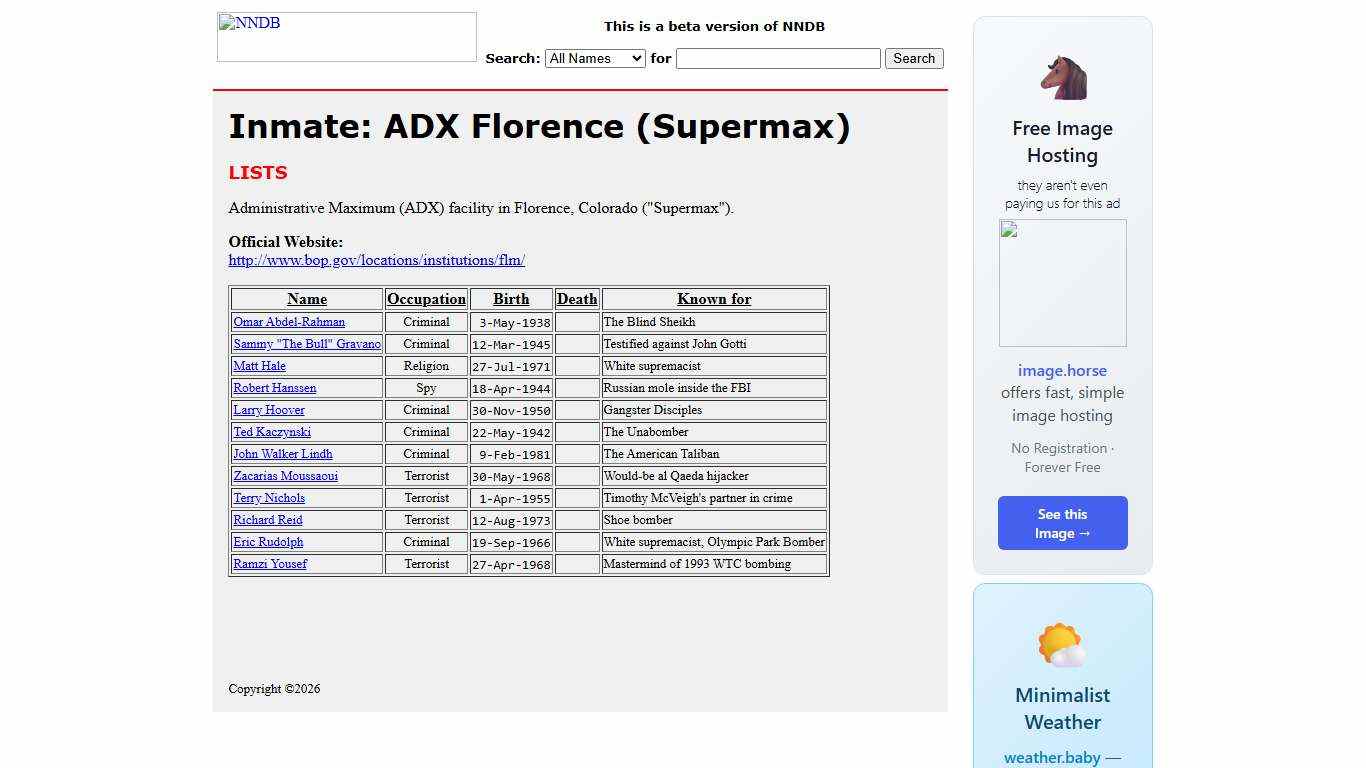The width and height of the screenshot is (1366, 768).
Task: Open the LISTS link
Action: pos(257,172)
